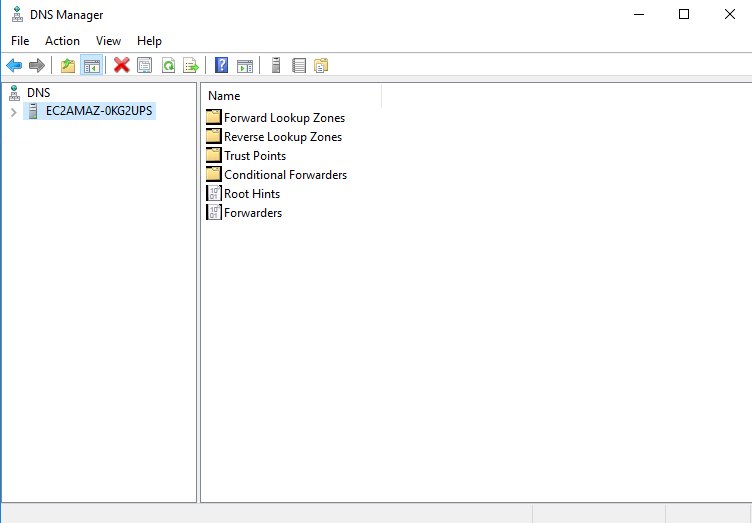Click the Back arrow toolbar icon
Viewport: 752px width, 523px height.
click(x=14, y=66)
